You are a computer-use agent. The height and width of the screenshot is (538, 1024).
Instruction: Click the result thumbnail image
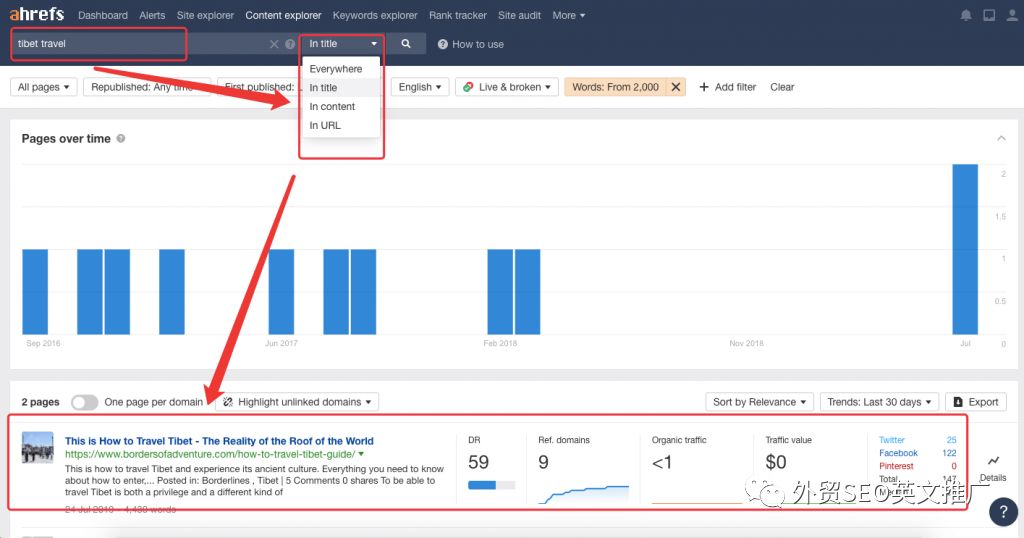point(37,447)
